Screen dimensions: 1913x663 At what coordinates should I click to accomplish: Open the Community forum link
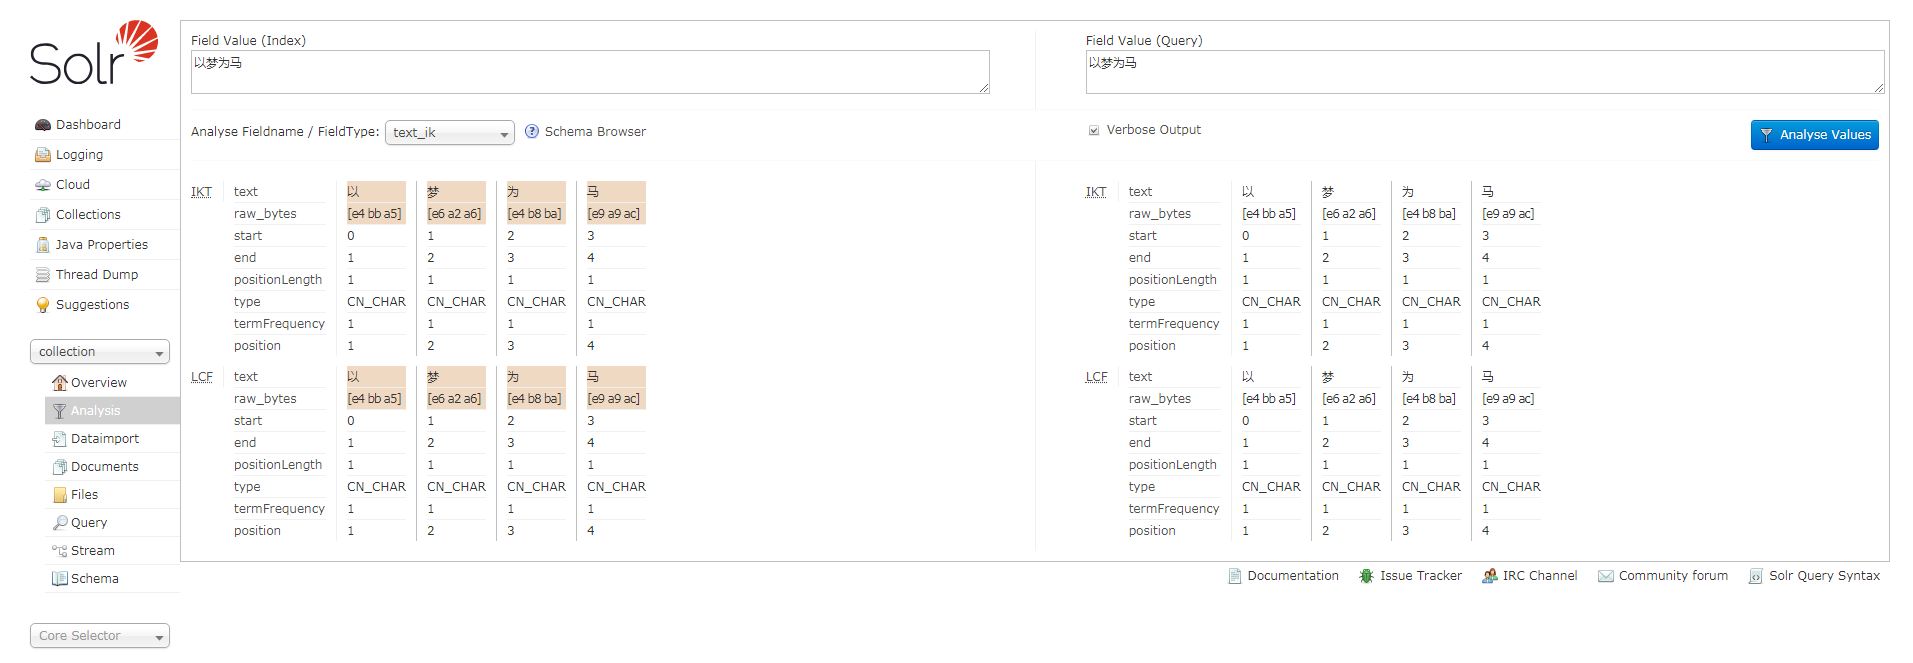pos(1672,576)
